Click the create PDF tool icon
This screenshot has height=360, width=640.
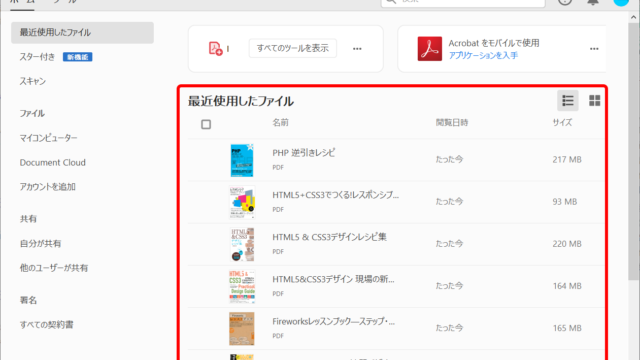pos(216,49)
